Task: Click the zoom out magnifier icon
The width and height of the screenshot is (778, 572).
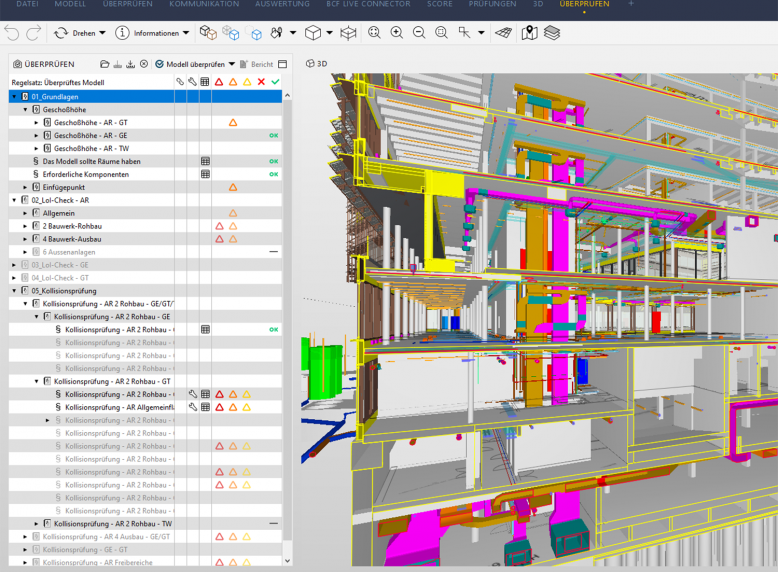Action: tap(419, 33)
